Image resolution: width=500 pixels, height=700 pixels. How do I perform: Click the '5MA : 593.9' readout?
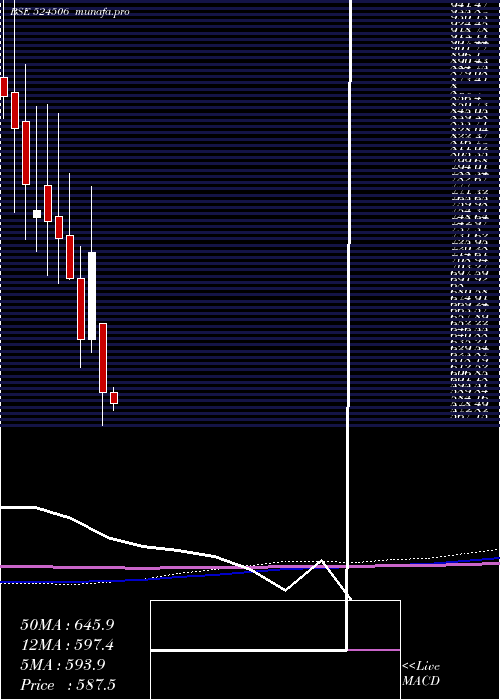coord(62,665)
